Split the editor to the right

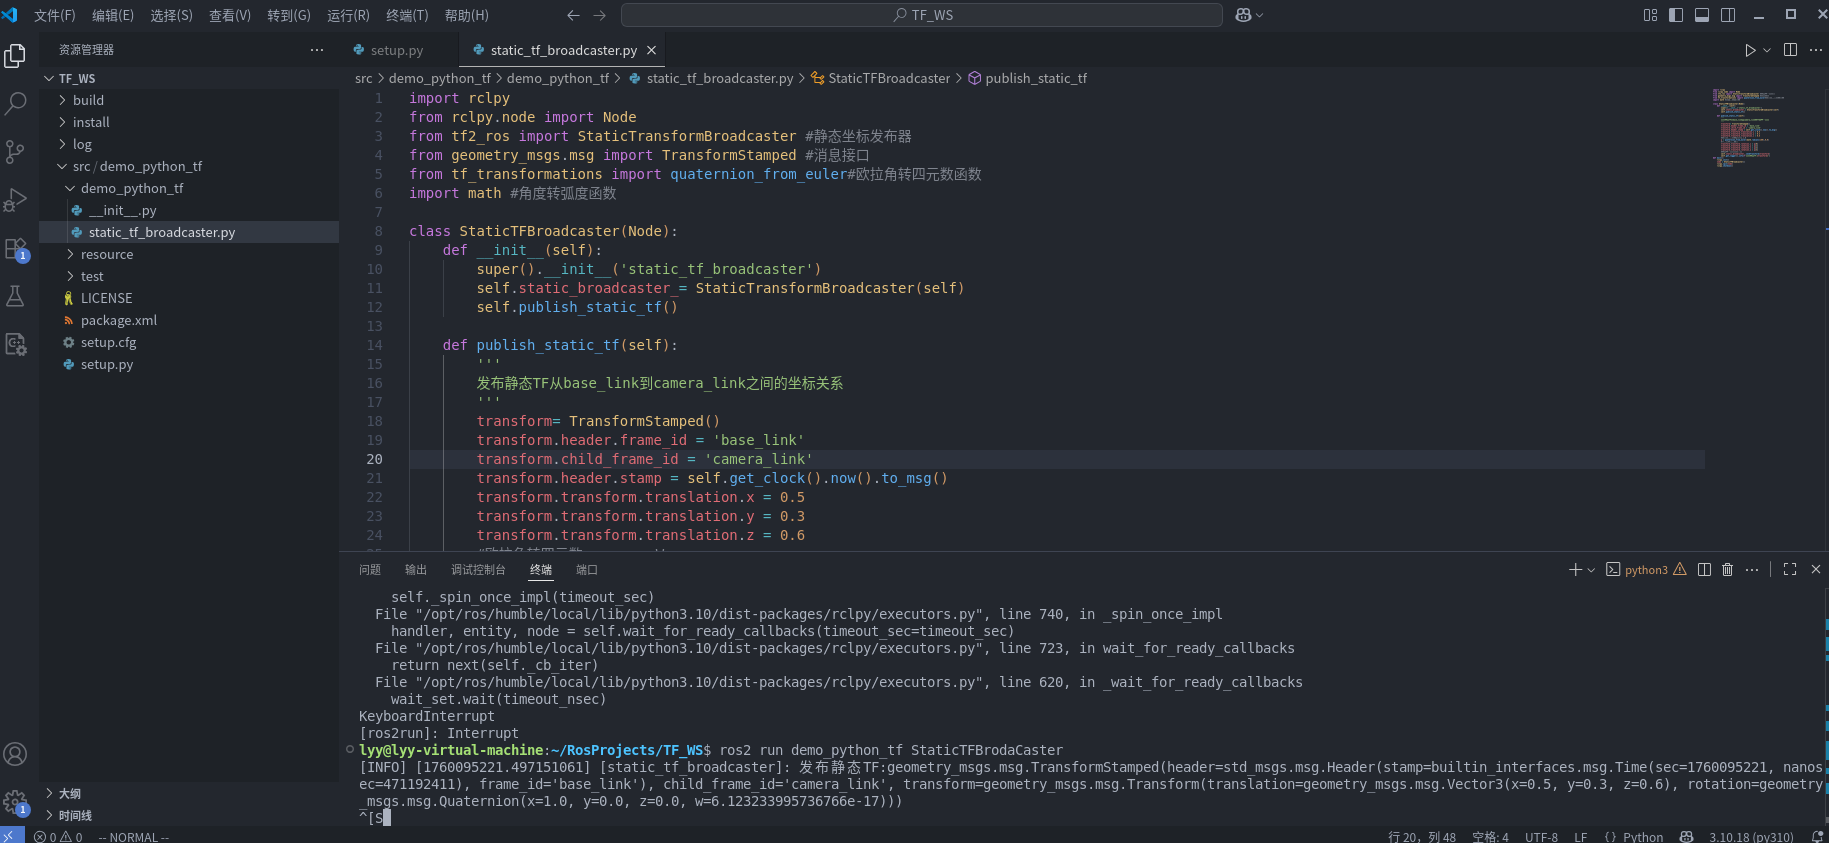coord(1790,50)
